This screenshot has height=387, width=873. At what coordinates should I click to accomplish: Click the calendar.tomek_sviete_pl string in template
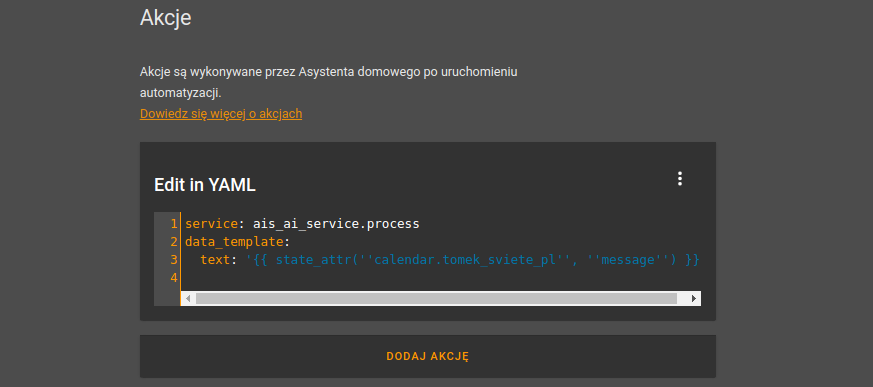[x=466, y=259]
